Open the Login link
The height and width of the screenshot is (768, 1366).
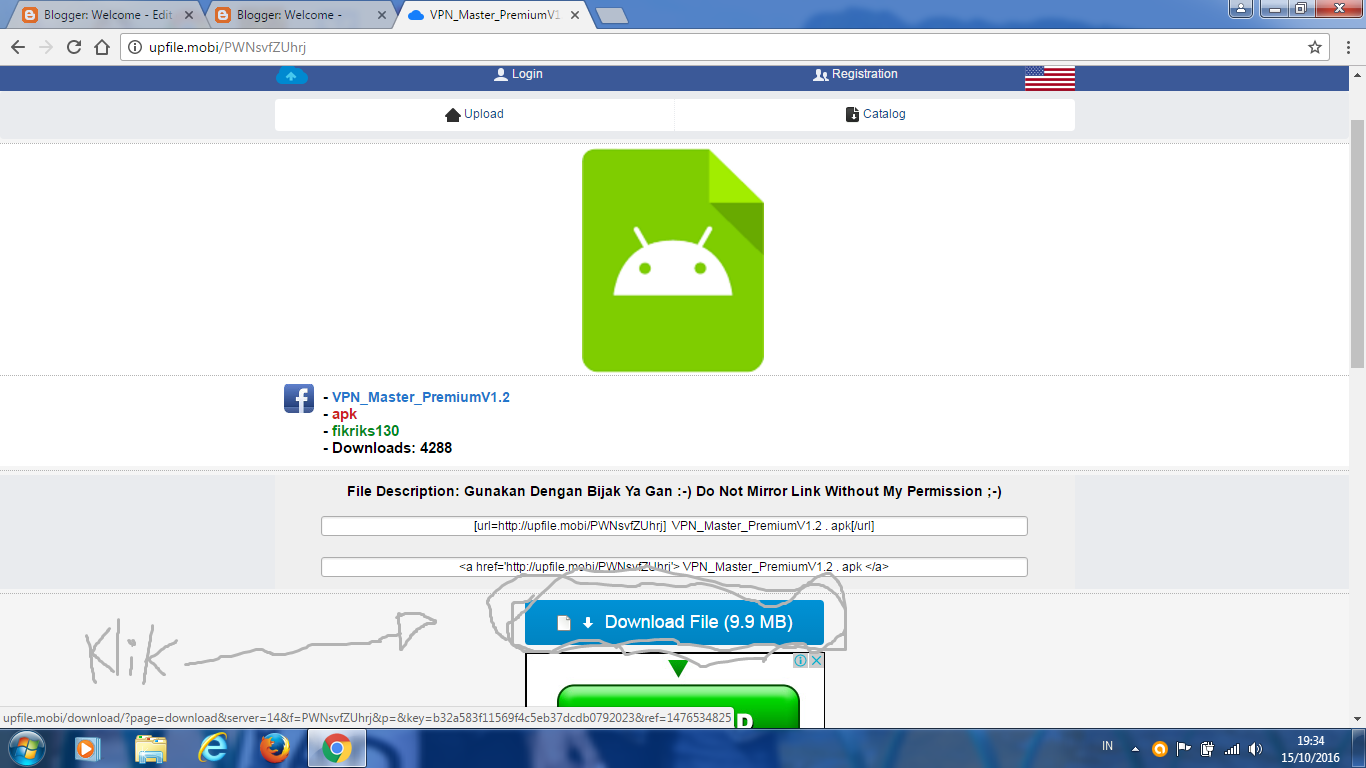tap(518, 74)
